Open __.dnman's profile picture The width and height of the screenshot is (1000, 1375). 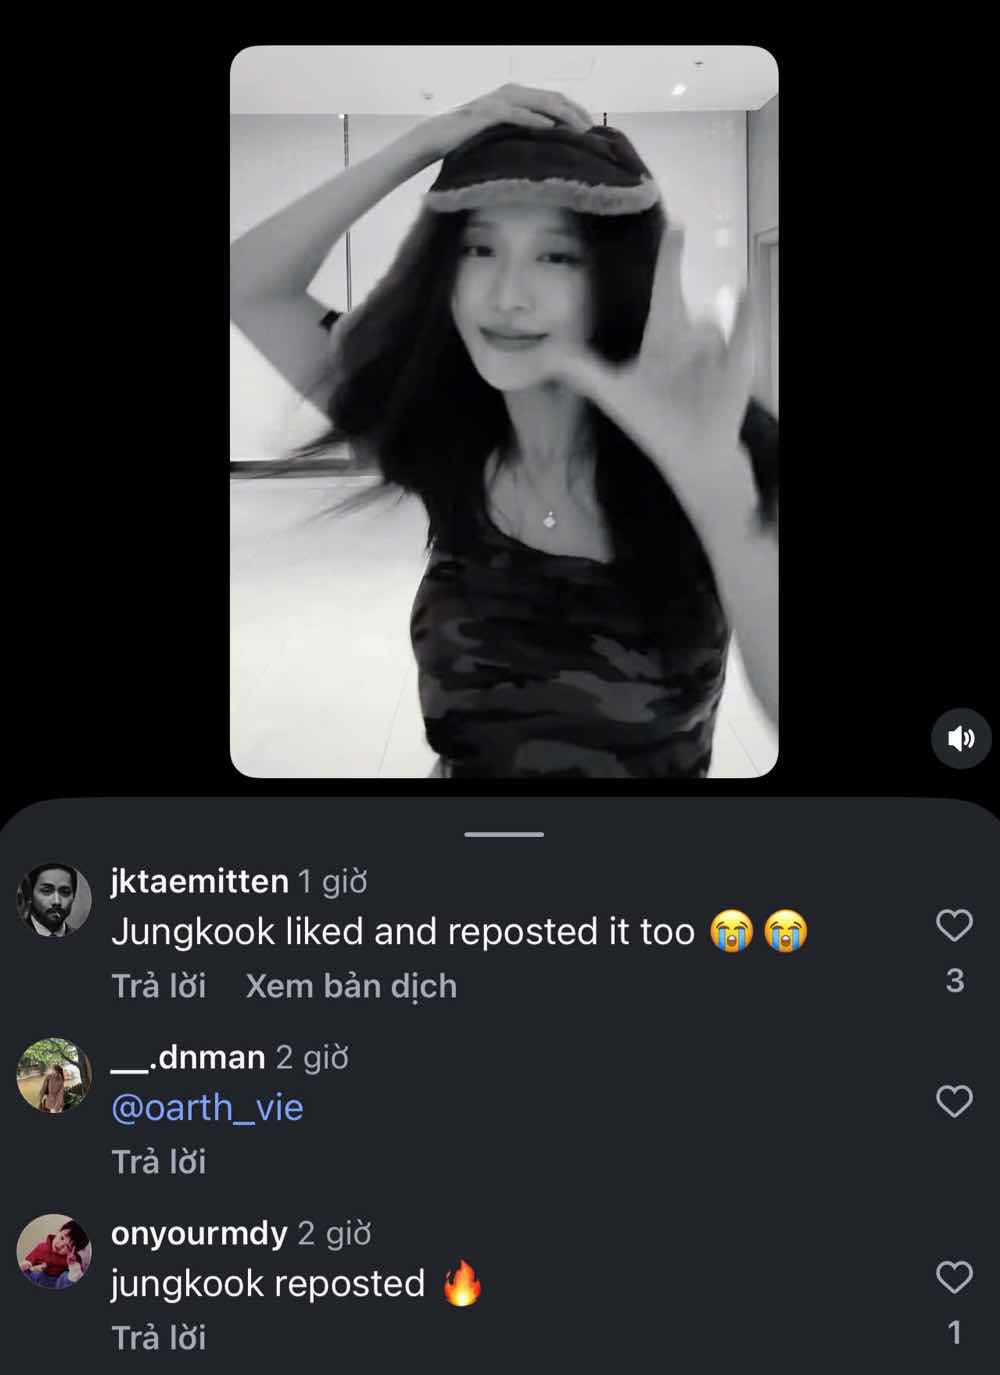[x=55, y=1075]
